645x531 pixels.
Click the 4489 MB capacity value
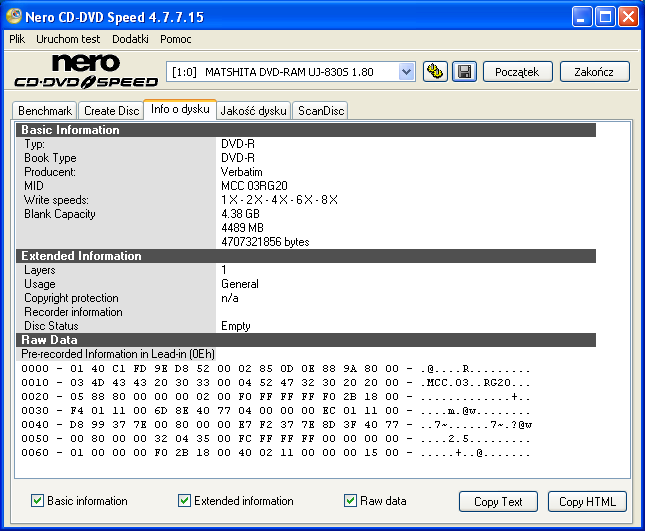point(242,228)
